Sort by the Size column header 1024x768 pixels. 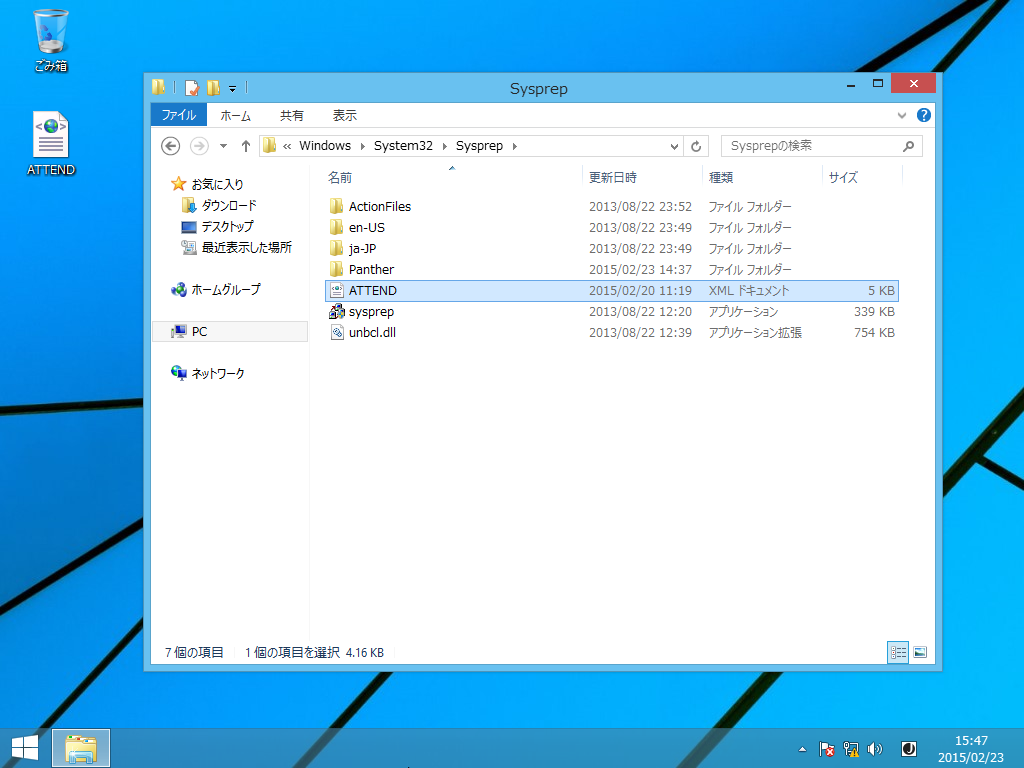[x=862, y=177]
